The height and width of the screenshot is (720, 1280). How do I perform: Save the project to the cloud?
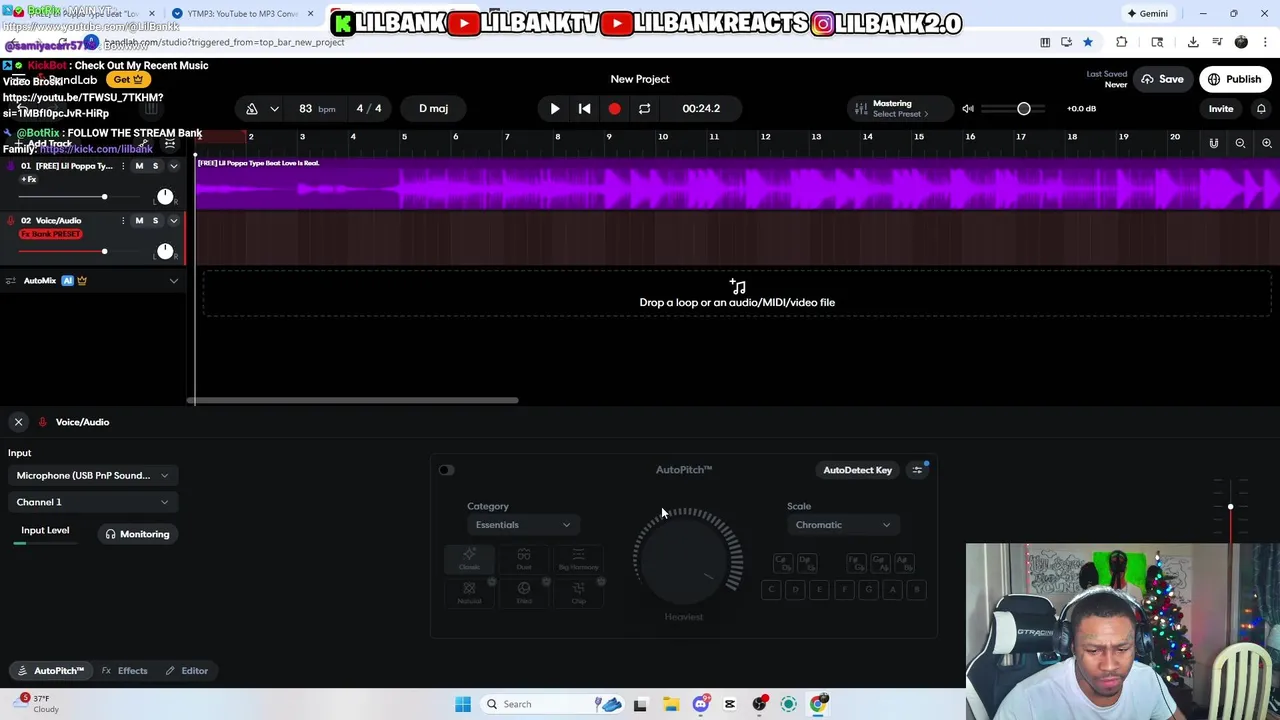pos(1162,79)
